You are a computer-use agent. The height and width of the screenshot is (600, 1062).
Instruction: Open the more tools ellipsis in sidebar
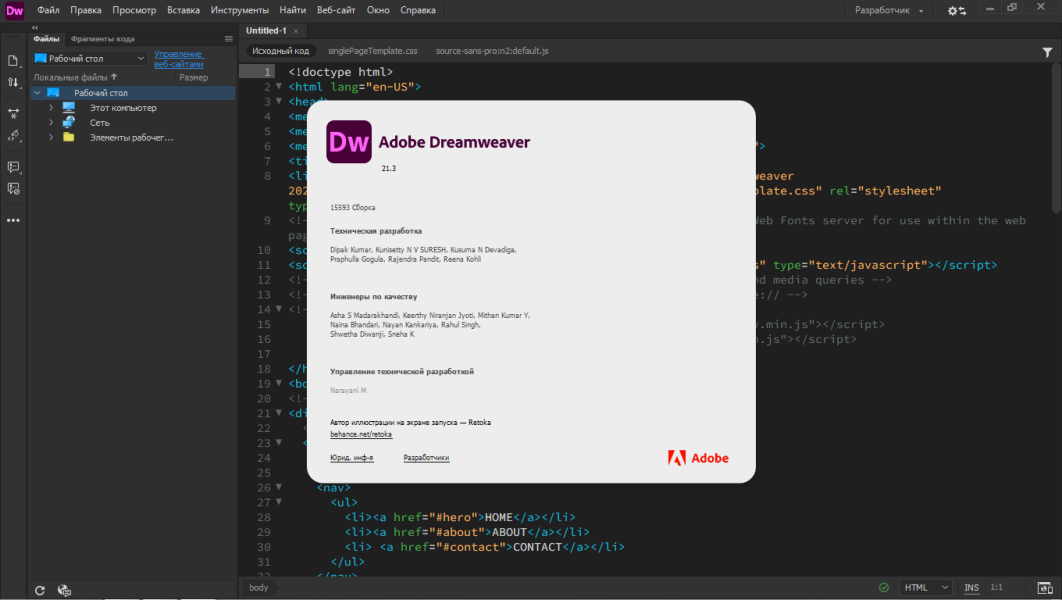(13, 220)
